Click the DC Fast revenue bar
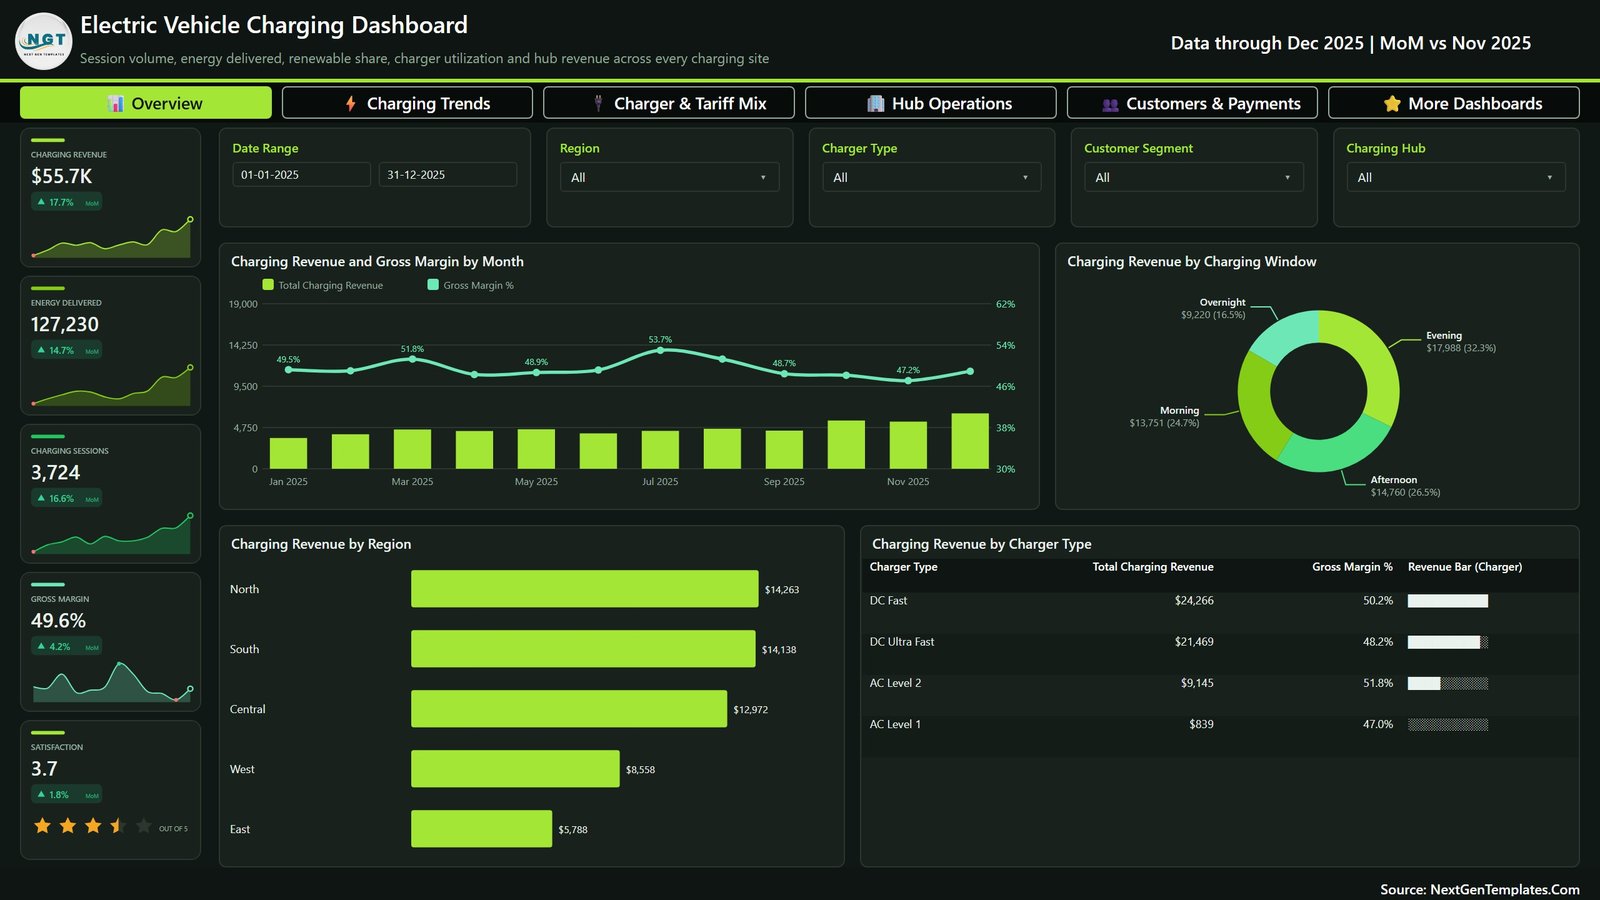 point(1448,601)
